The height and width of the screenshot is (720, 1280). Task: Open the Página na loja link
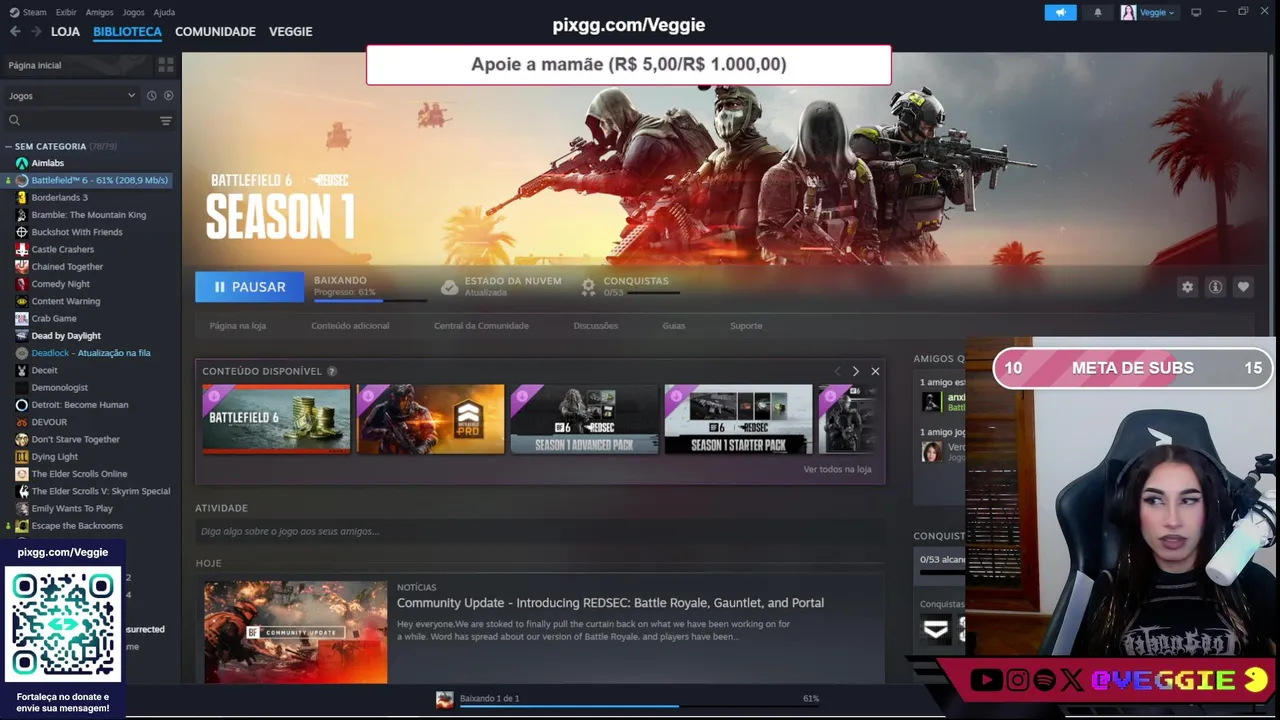click(237, 326)
